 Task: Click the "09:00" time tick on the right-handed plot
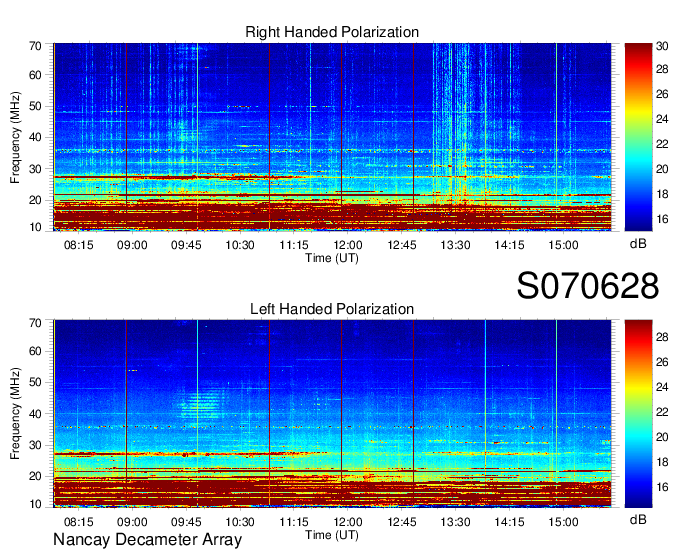click(132, 245)
